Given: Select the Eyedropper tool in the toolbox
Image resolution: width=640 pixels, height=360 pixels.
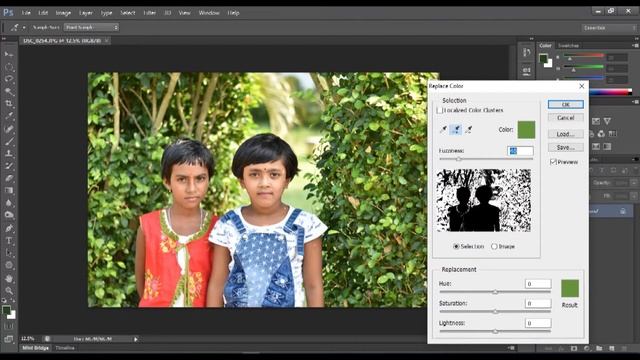Looking at the screenshot, I should (x=9, y=116).
